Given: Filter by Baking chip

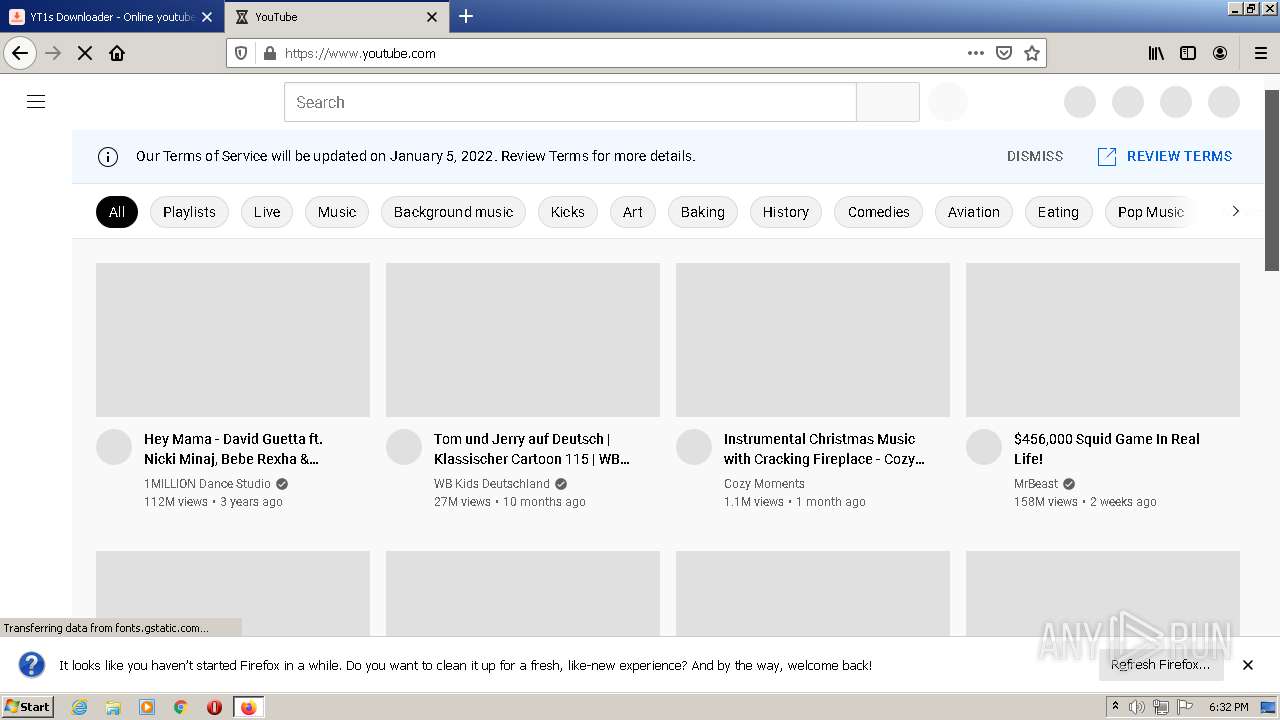Looking at the screenshot, I should coord(702,212).
